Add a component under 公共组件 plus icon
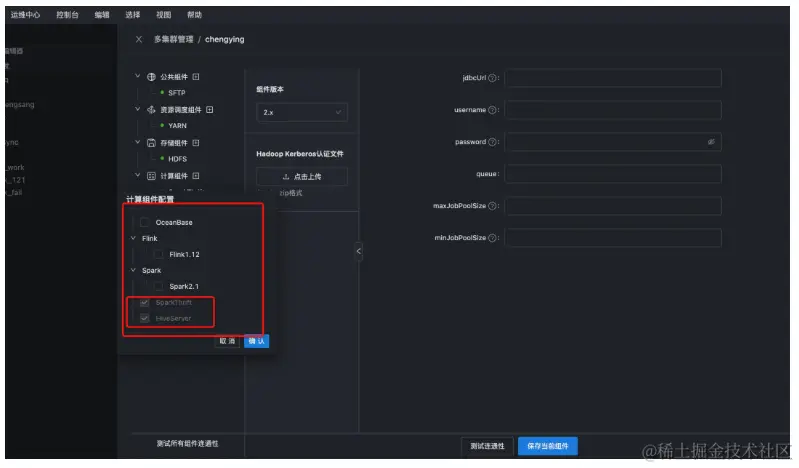This screenshot has width=799, height=468. click(x=196, y=77)
